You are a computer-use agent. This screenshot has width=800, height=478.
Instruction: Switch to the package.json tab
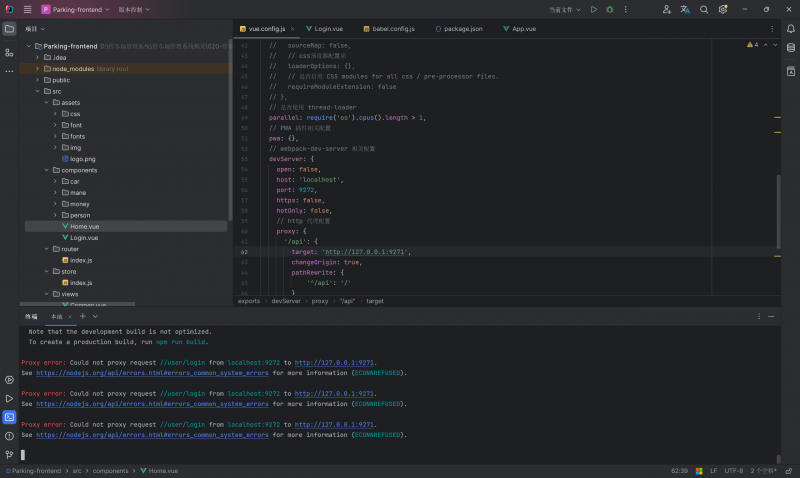(x=463, y=29)
